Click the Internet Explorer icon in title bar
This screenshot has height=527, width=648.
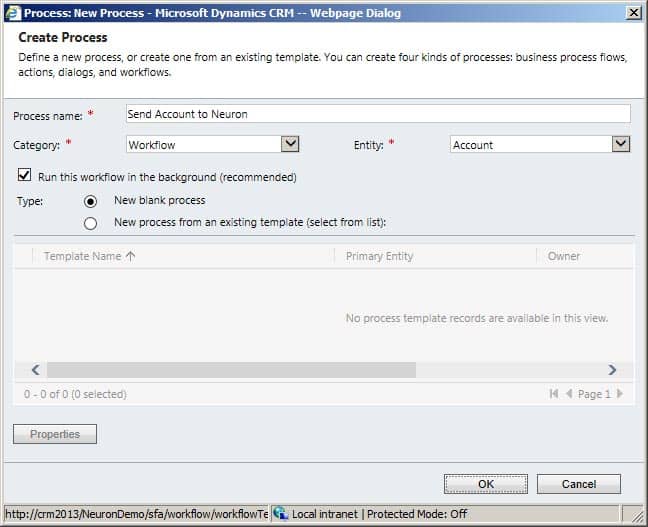pos(13,13)
